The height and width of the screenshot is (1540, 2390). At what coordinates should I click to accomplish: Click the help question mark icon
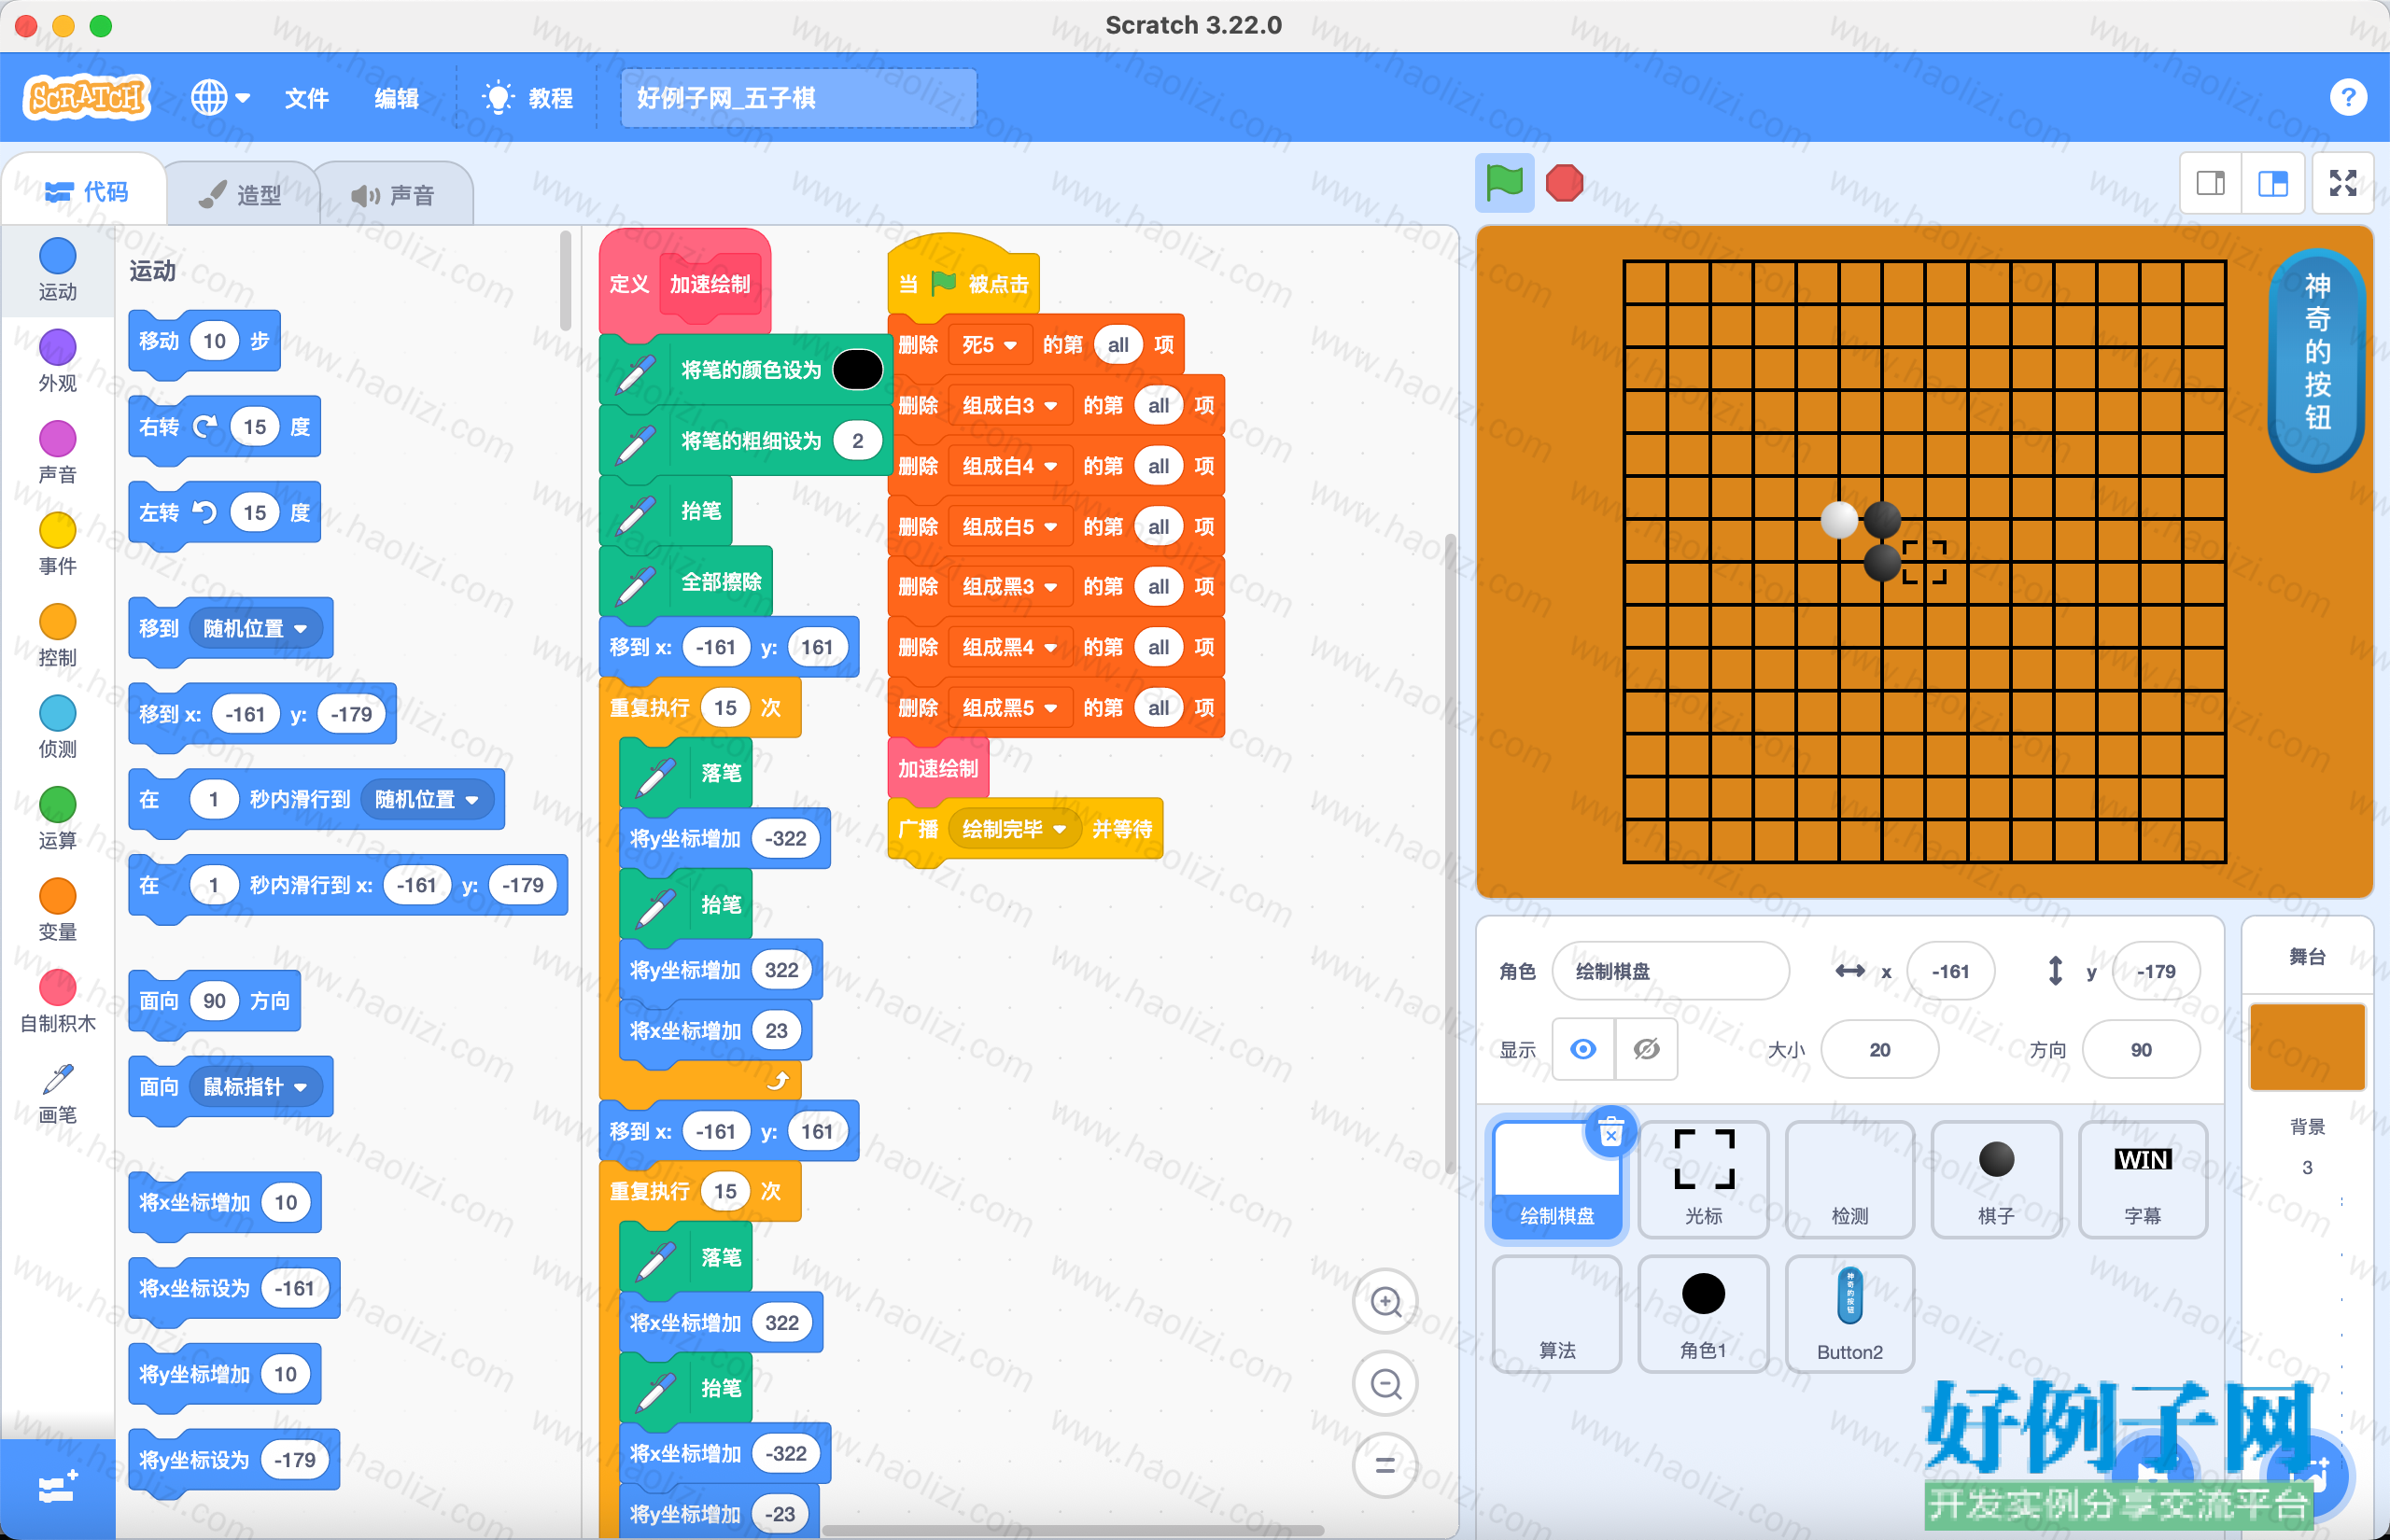tap(2348, 98)
